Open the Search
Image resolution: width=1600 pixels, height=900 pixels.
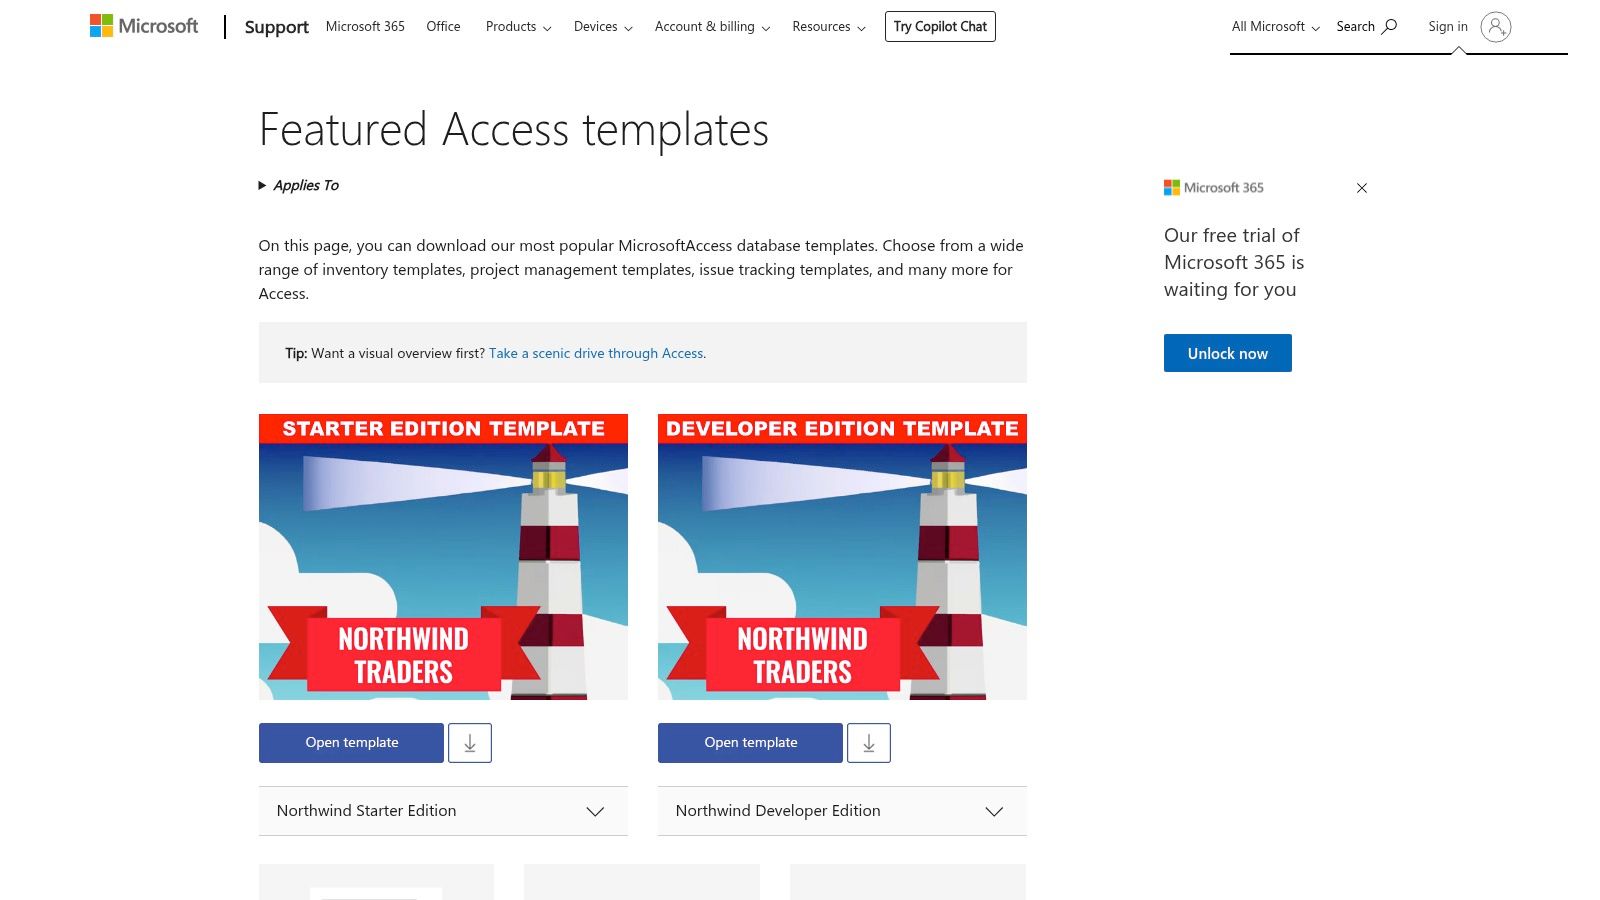[1366, 26]
